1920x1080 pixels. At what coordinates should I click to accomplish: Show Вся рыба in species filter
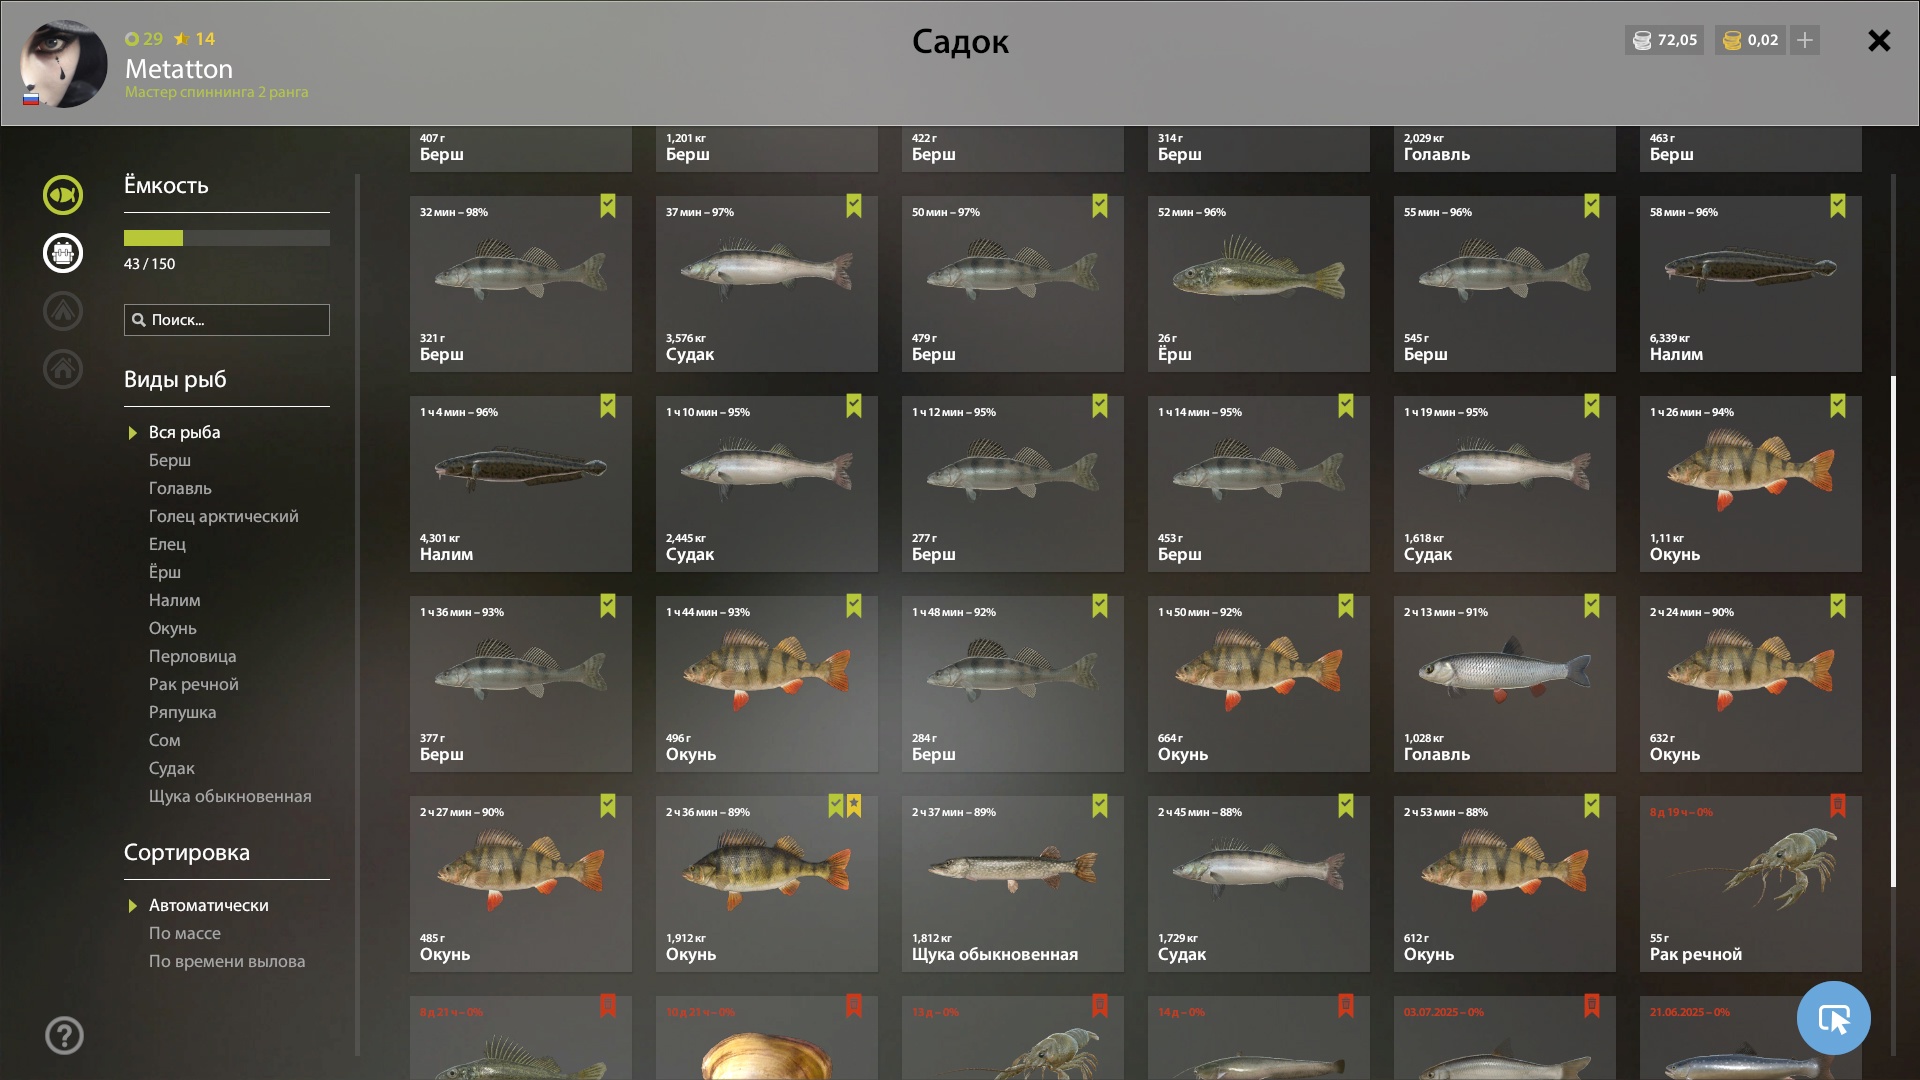[x=184, y=432]
